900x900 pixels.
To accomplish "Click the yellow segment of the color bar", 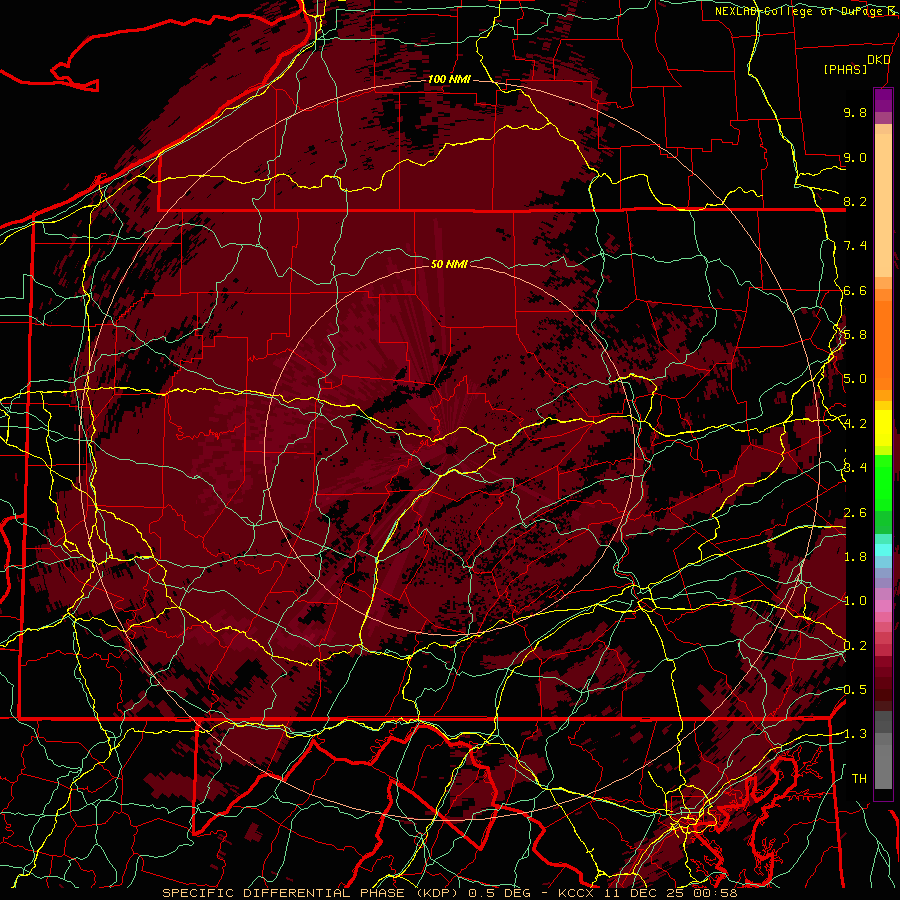I will point(883,428).
